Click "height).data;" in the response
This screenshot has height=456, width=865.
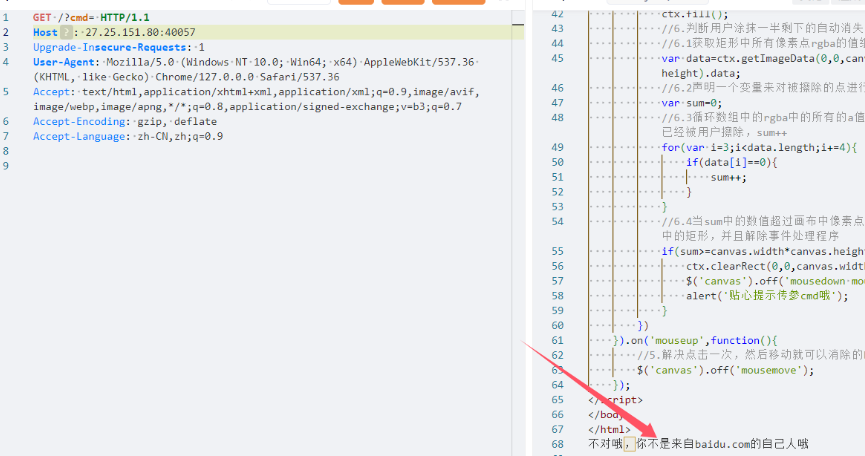coord(701,73)
